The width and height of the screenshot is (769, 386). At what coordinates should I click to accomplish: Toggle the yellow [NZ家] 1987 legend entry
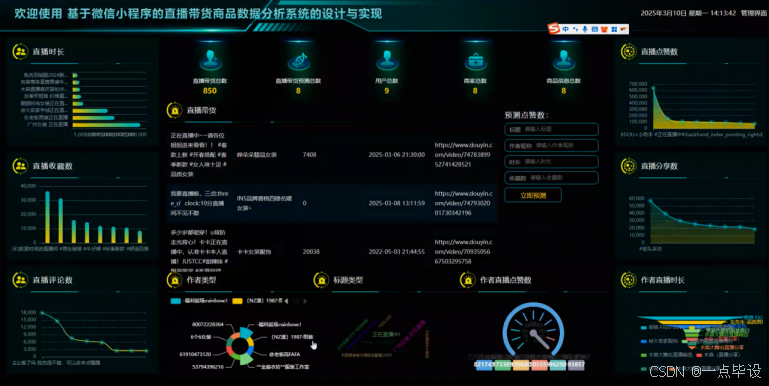pyautogui.click(x=257, y=301)
